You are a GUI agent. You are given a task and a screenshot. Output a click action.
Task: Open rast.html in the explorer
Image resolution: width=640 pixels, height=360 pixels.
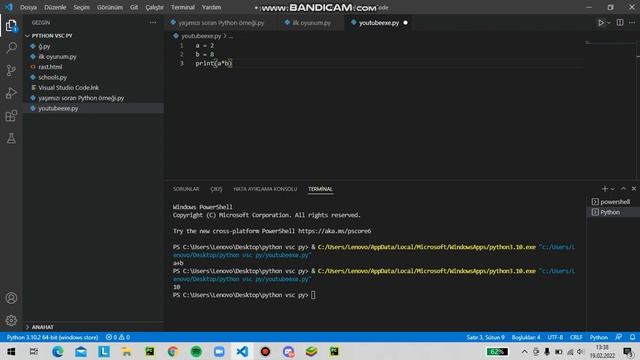coord(50,67)
